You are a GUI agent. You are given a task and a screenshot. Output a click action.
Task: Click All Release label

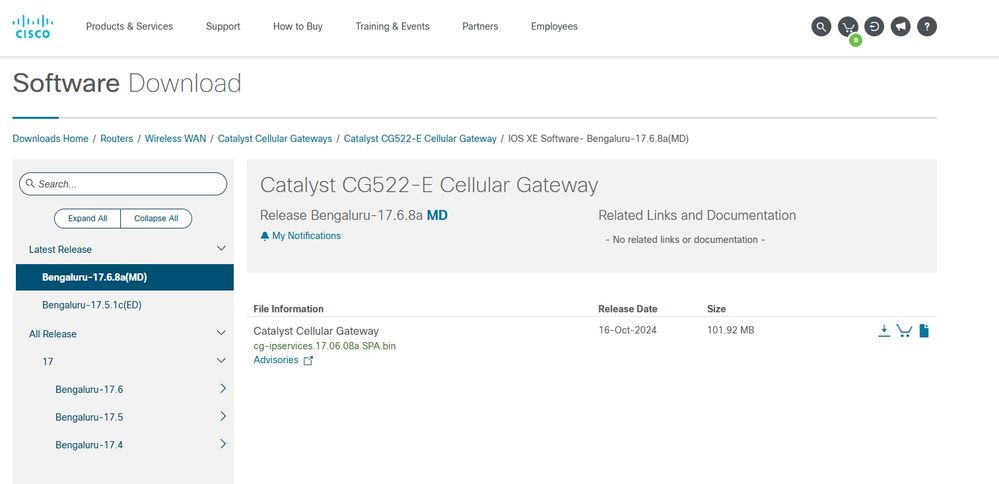point(52,334)
